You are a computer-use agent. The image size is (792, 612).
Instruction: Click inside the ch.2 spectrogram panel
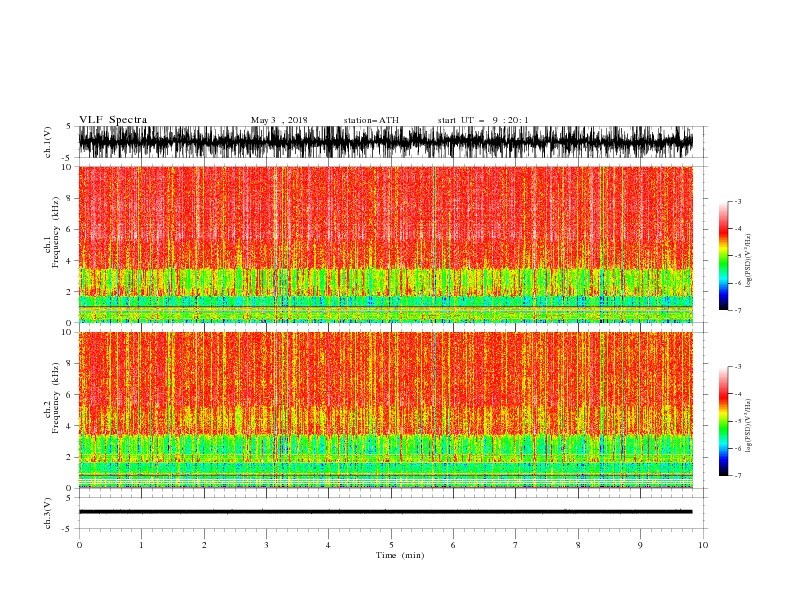[385, 410]
